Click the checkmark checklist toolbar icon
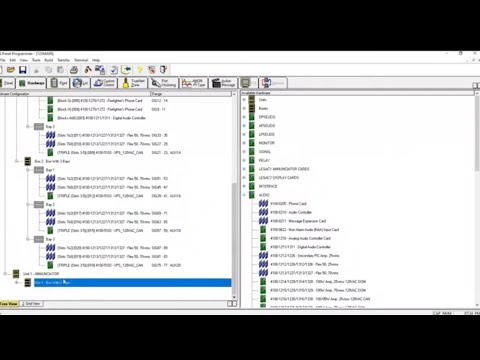The width and height of the screenshot is (480, 360). click(114, 70)
